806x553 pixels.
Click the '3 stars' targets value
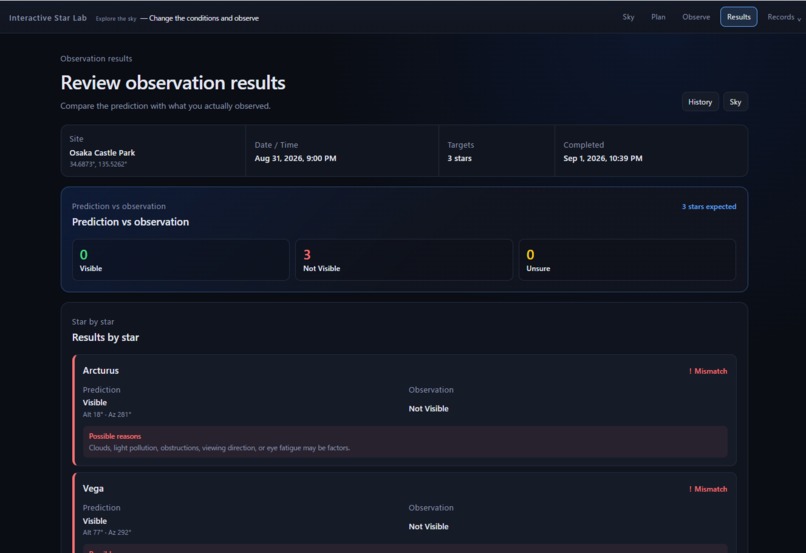pos(460,158)
